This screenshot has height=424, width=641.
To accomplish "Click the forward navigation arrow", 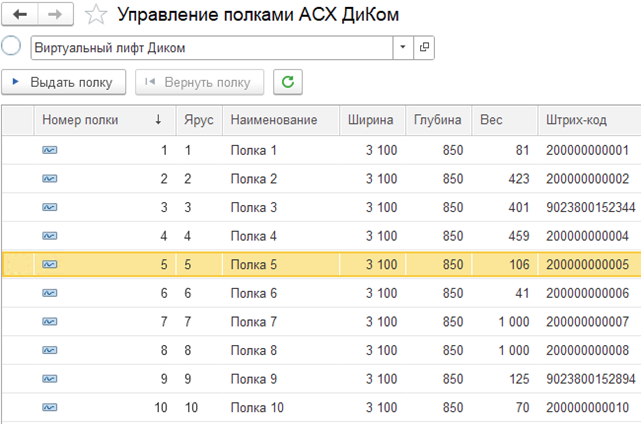I will pos(54,15).
